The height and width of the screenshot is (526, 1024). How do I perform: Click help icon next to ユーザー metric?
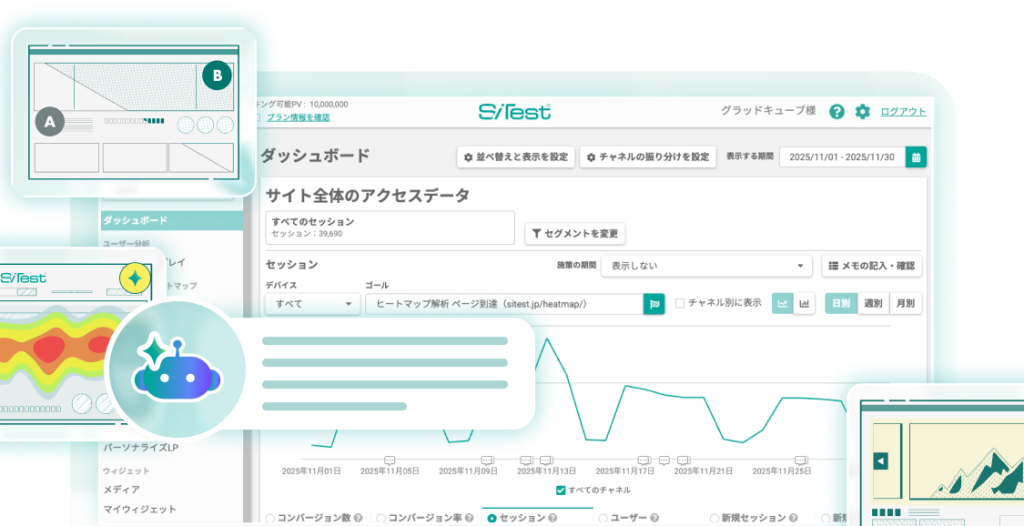pos(653,518)
